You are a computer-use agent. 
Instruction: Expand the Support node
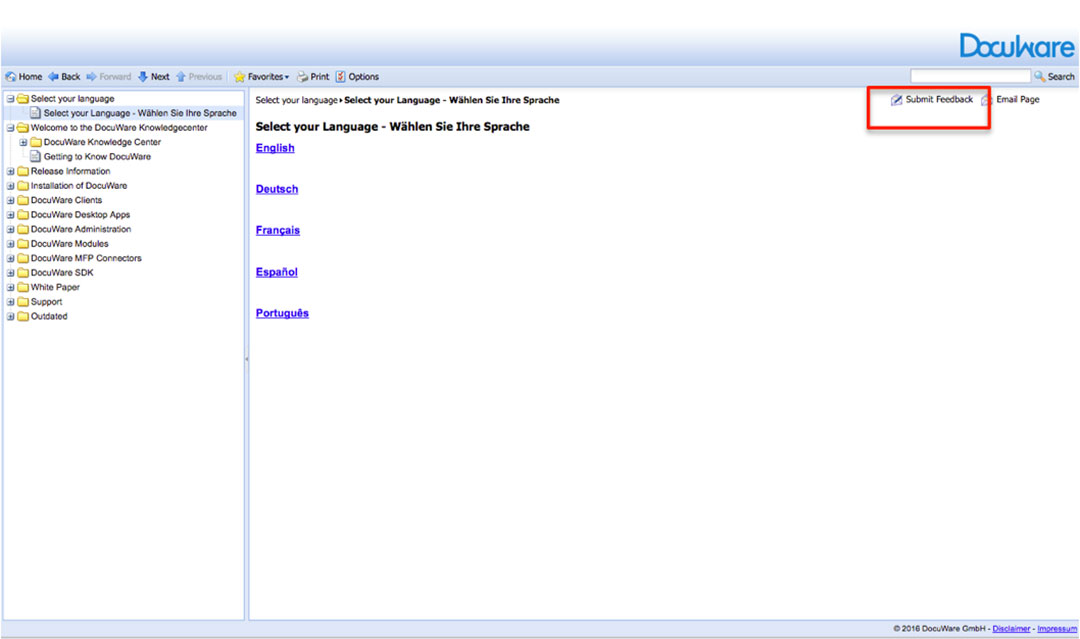coord(10,302)
